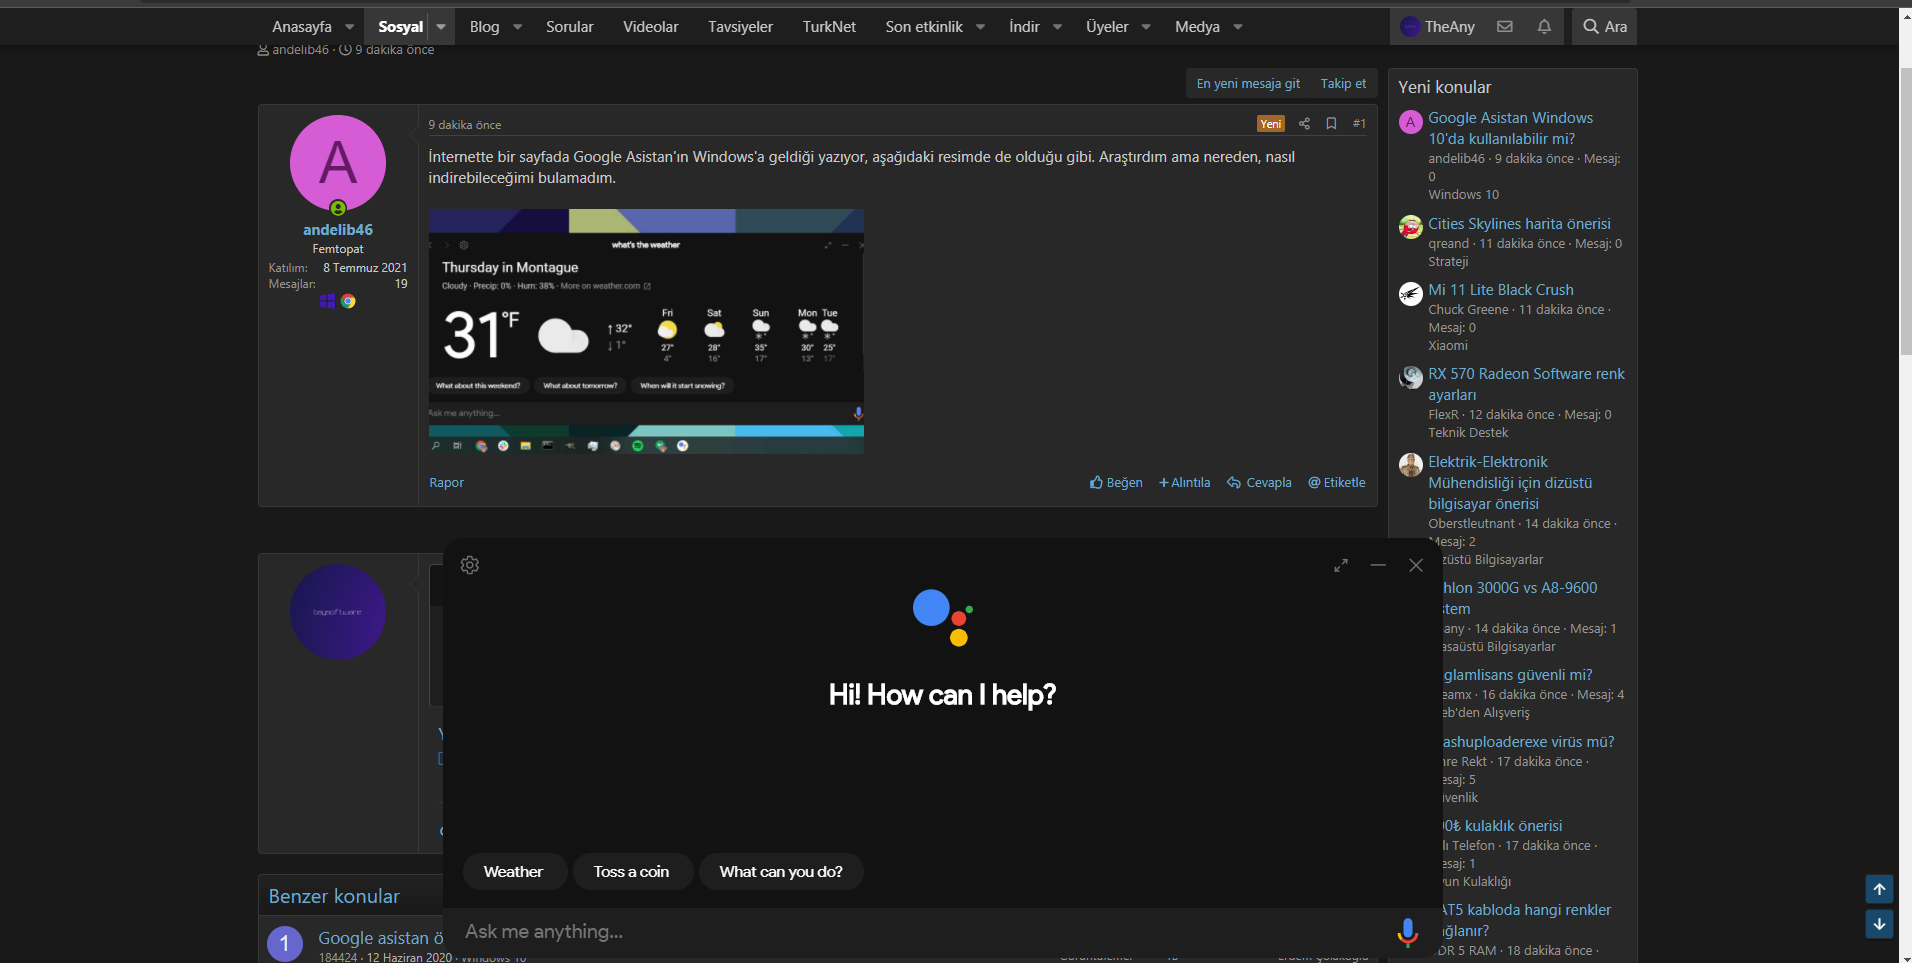The width and height of the screenshot is (1912, 963).
Task: Bookmark the first post
Action: pyautogui.click(x=1331, y=124)
